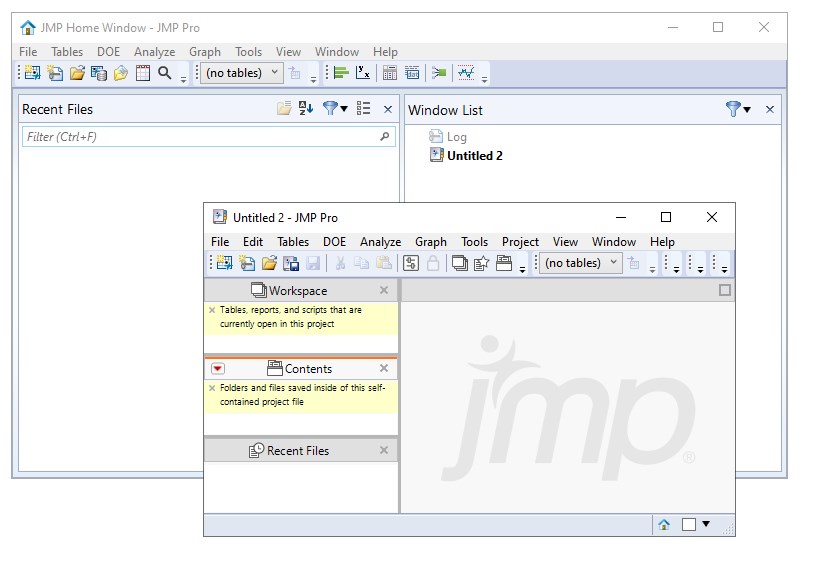Click the Control Chart icon in Home Window
Image resolution: width=832 pixels, height=564 pixels.
[466, 73]
